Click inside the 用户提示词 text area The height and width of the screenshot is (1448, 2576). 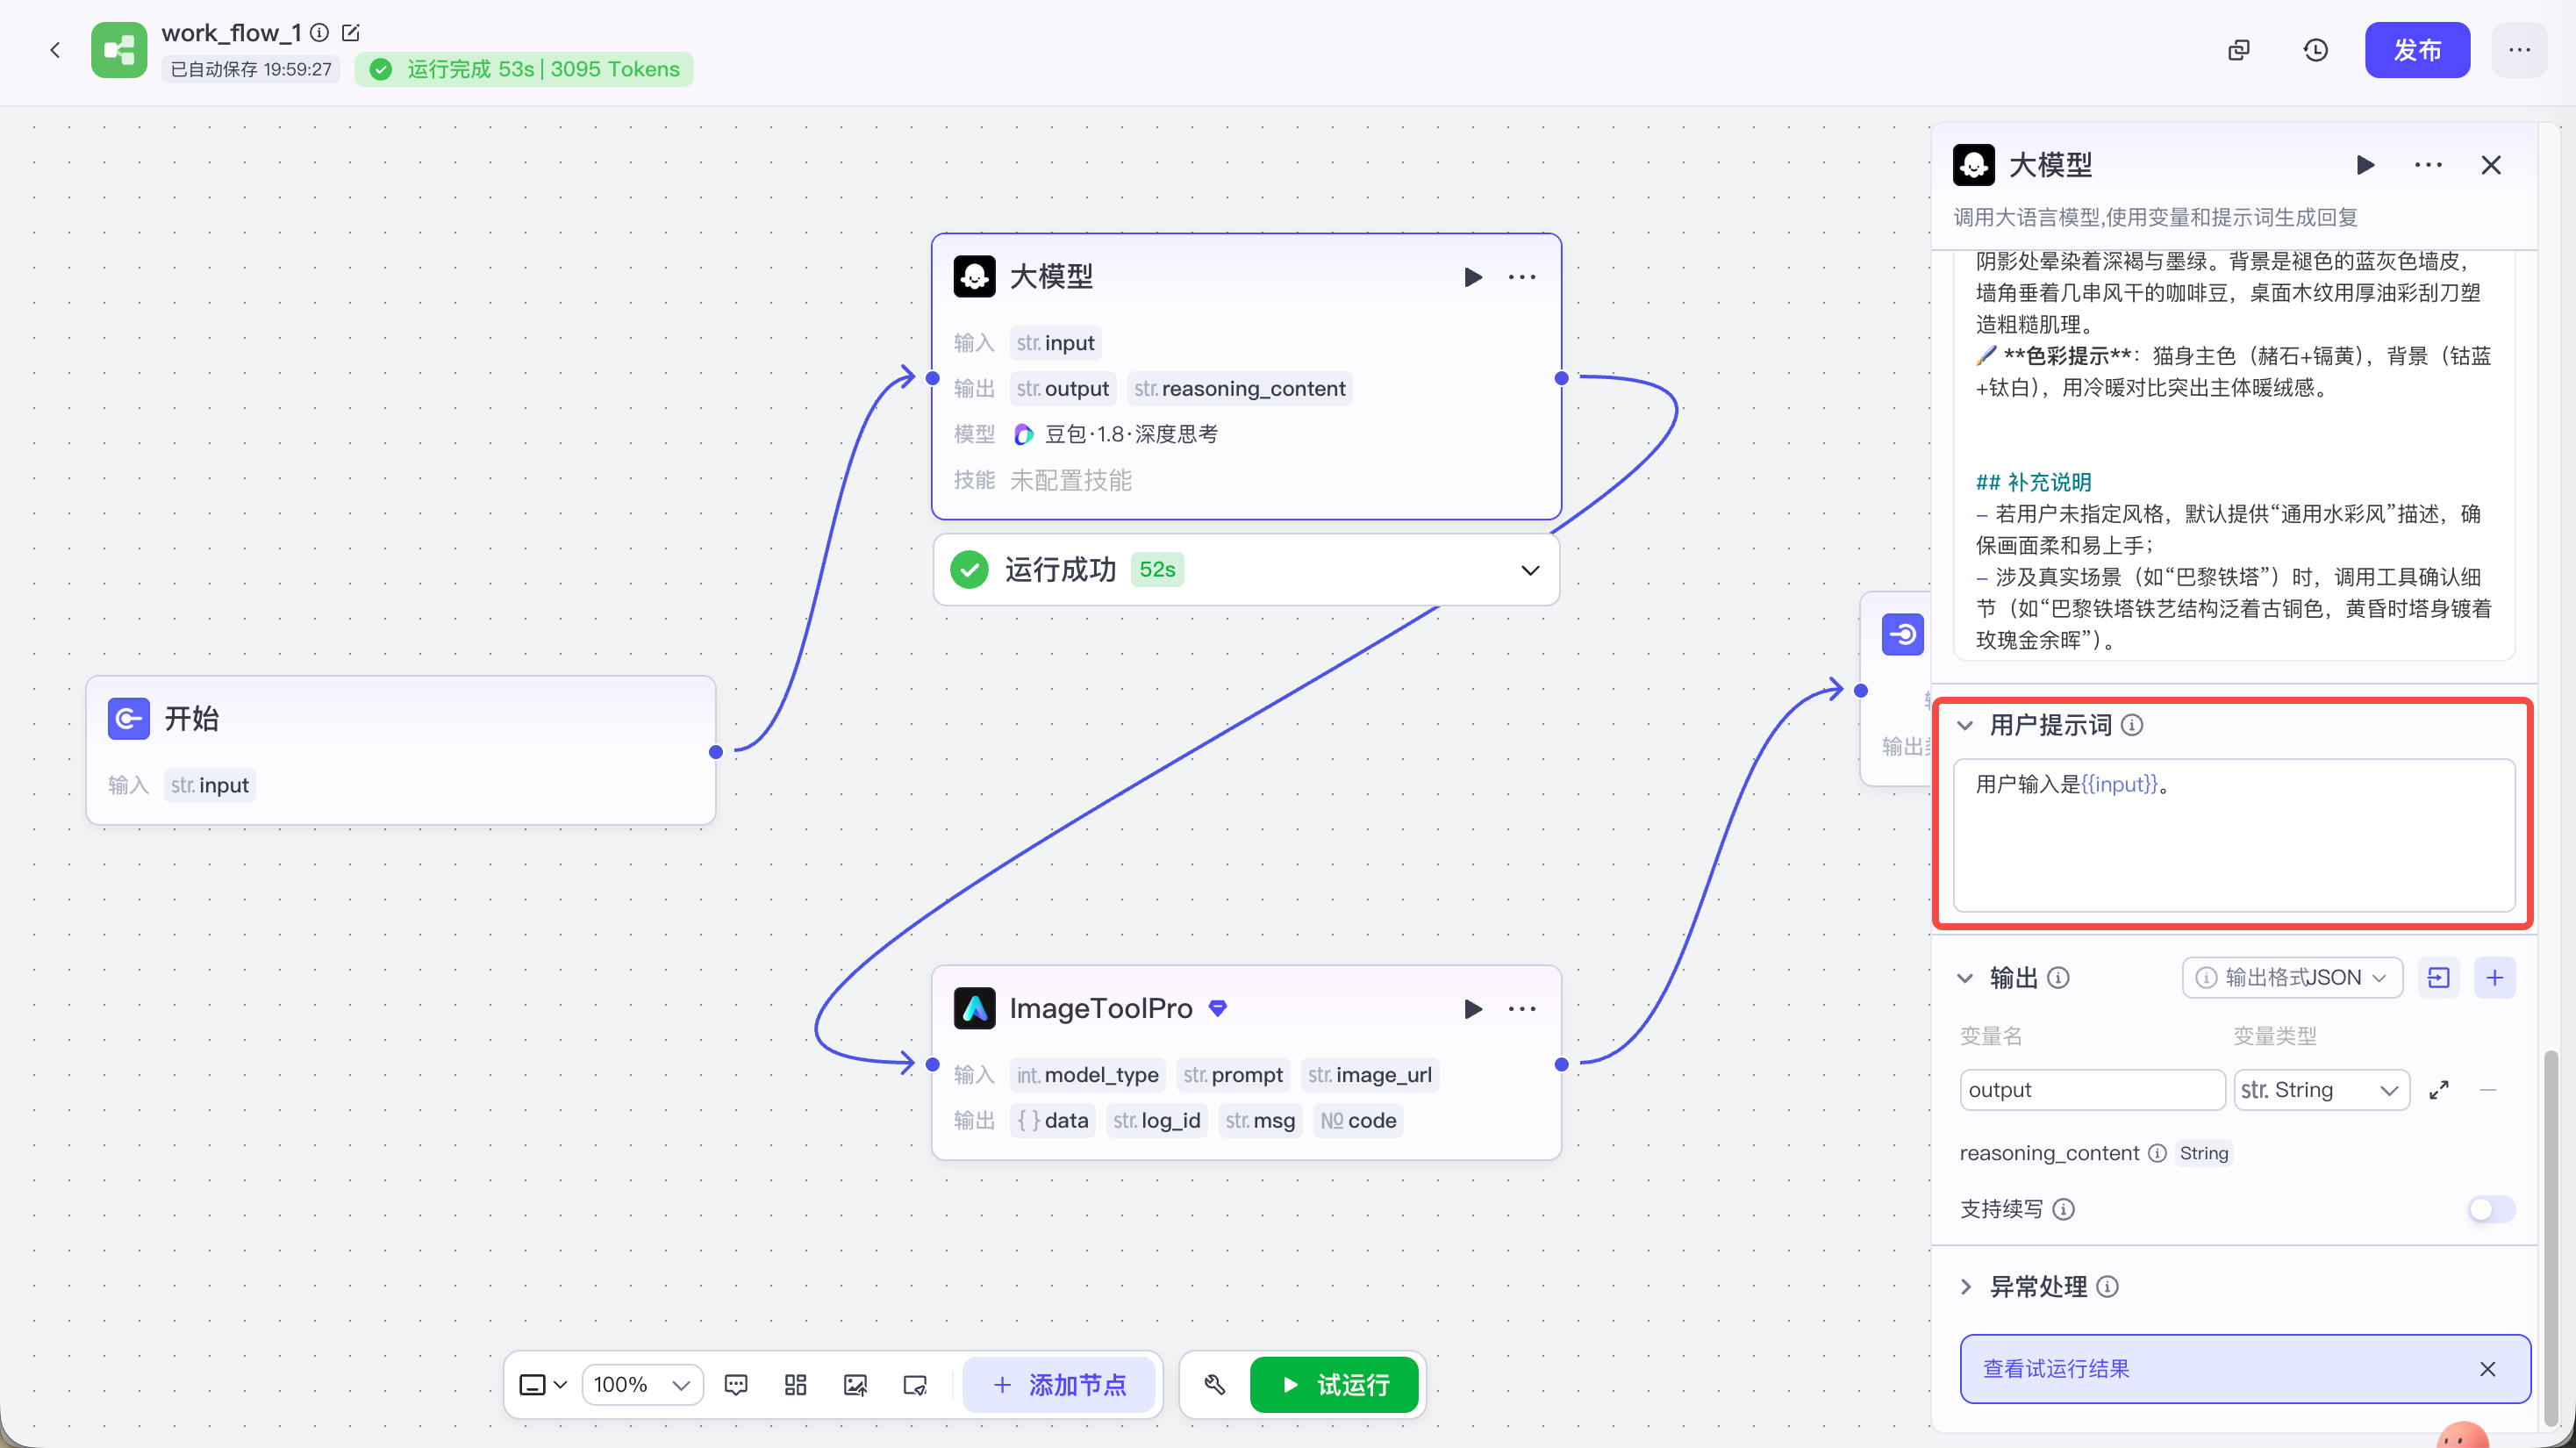(2234, 835)
